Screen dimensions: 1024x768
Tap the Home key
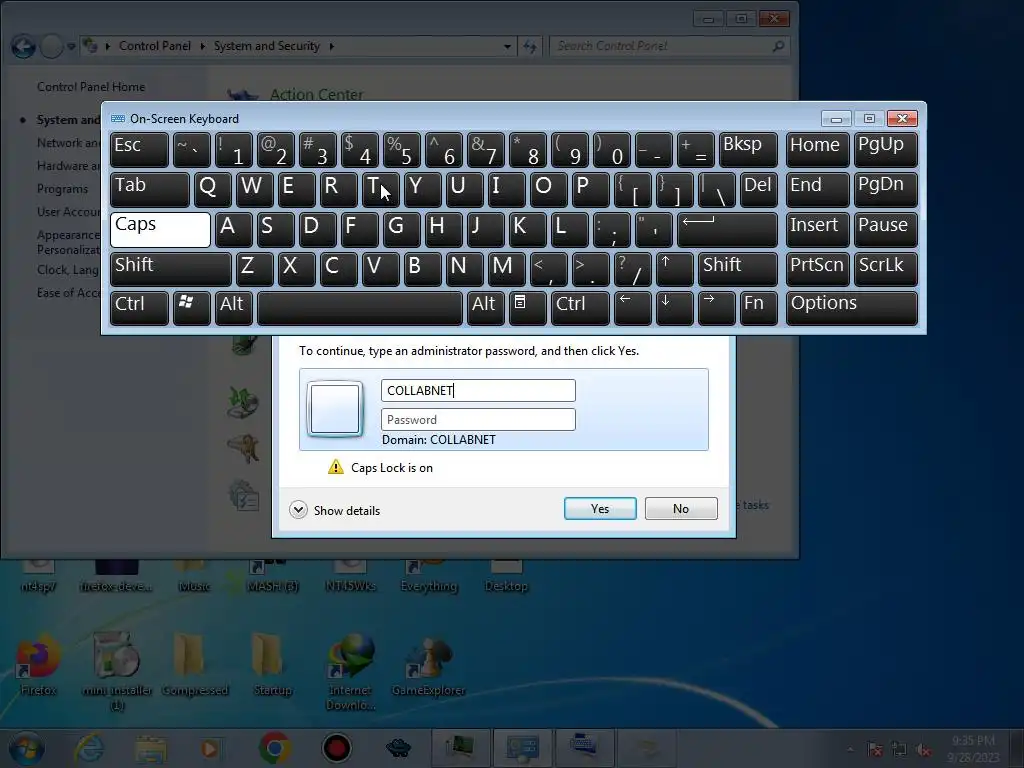tap(818, 150)
